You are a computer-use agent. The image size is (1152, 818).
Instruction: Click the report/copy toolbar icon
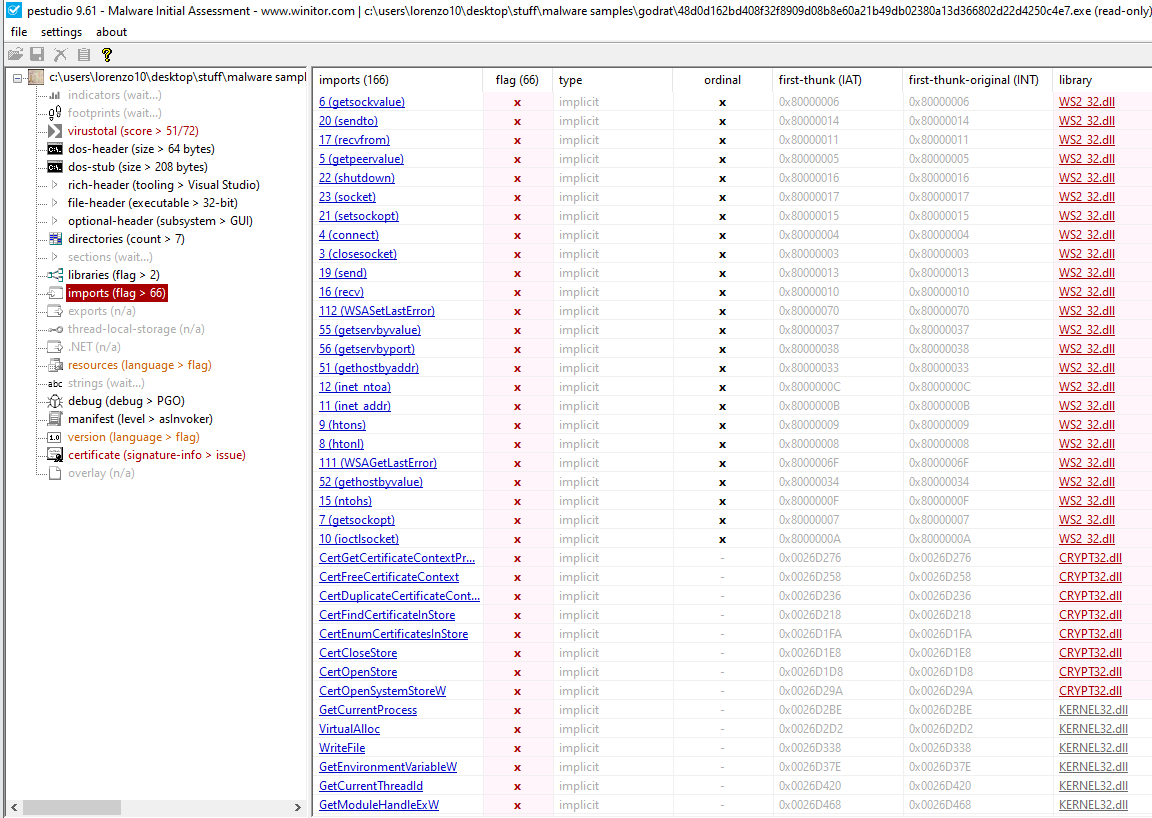pos(84,54)
